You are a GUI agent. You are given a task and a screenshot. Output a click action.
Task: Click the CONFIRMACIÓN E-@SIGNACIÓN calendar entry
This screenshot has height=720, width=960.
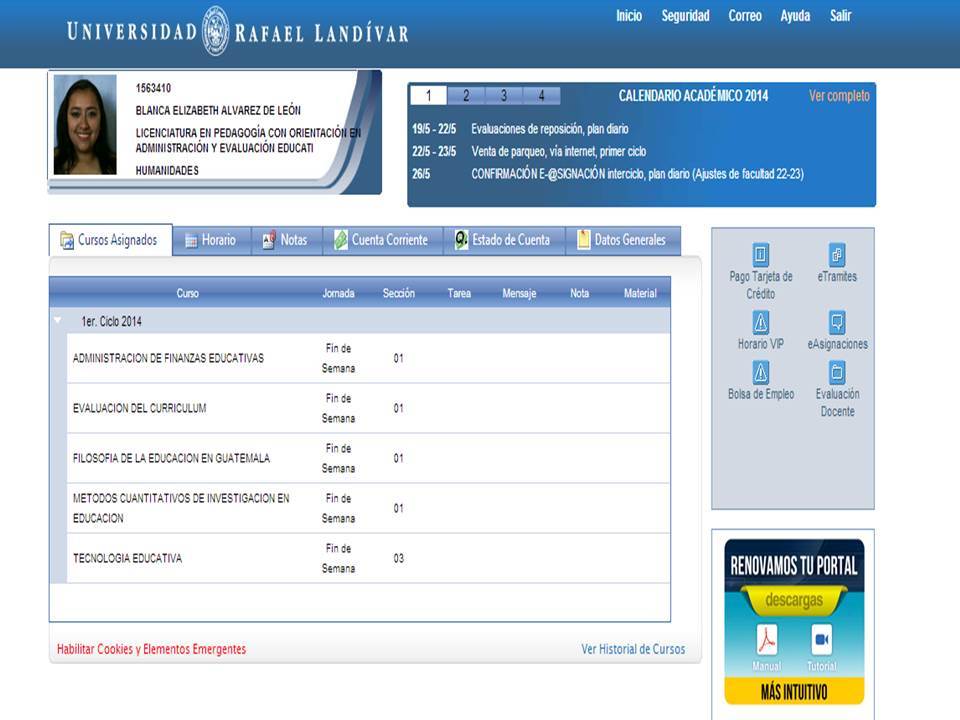(x=637, y=174)
